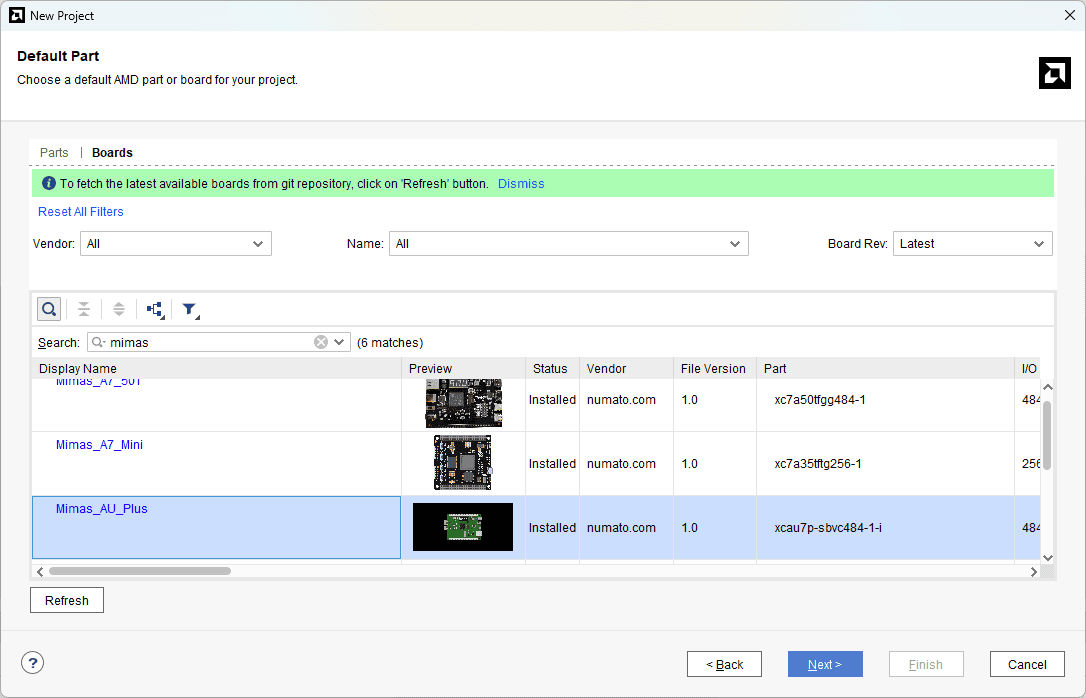The height and width of the screenshot is (698, 1086).
Task: Open the filter funnel icon
Action: point(189,310)
